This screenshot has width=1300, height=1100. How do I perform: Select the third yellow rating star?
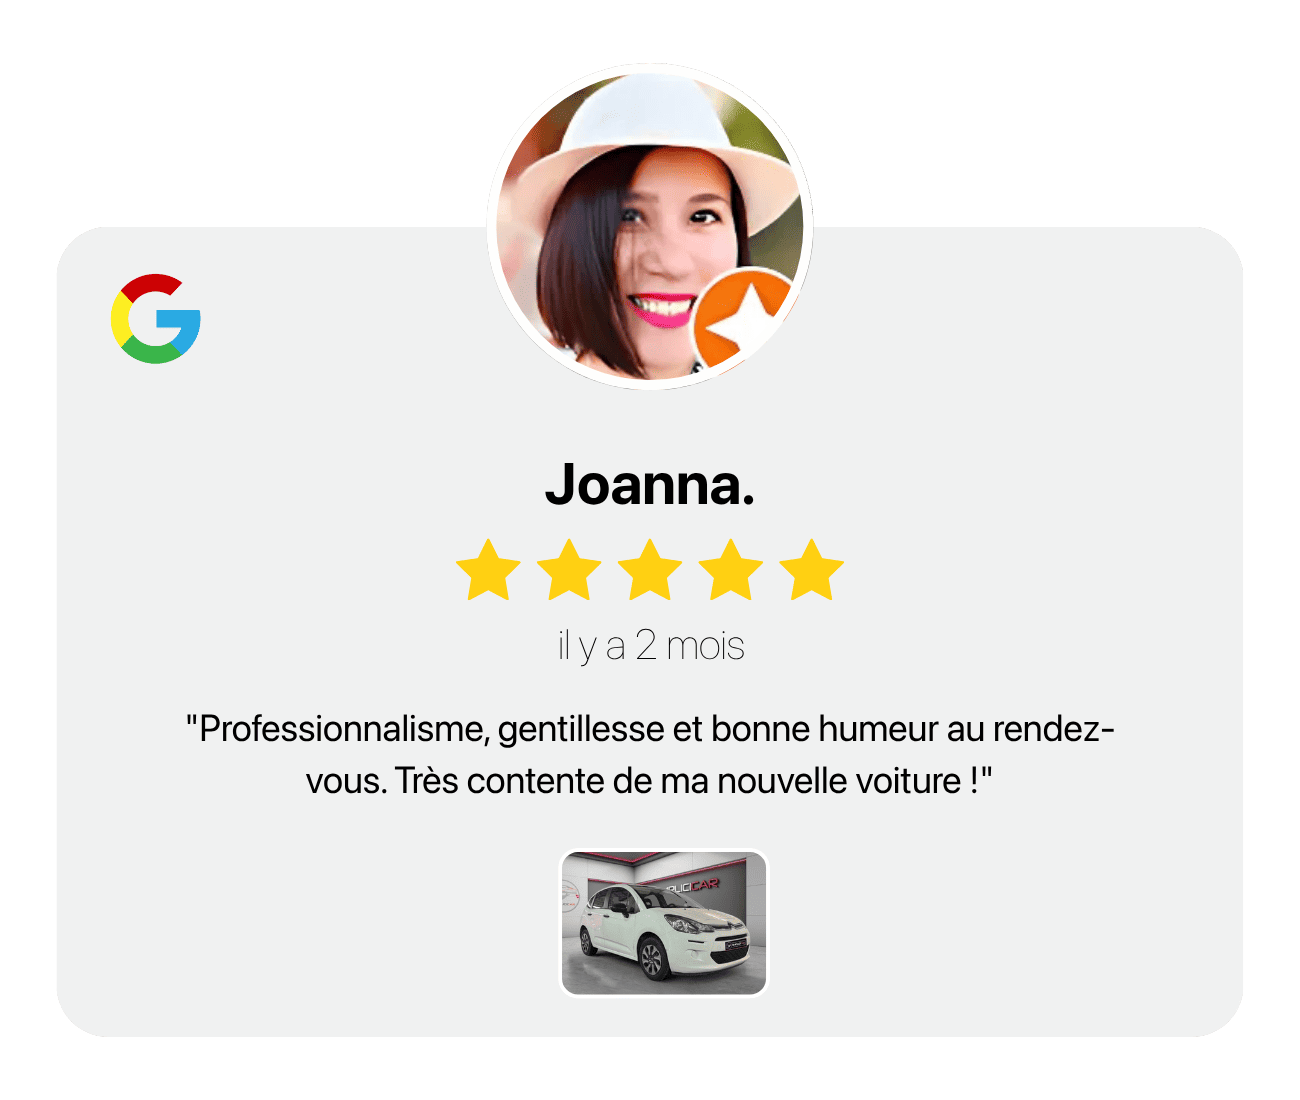point(650,570)
